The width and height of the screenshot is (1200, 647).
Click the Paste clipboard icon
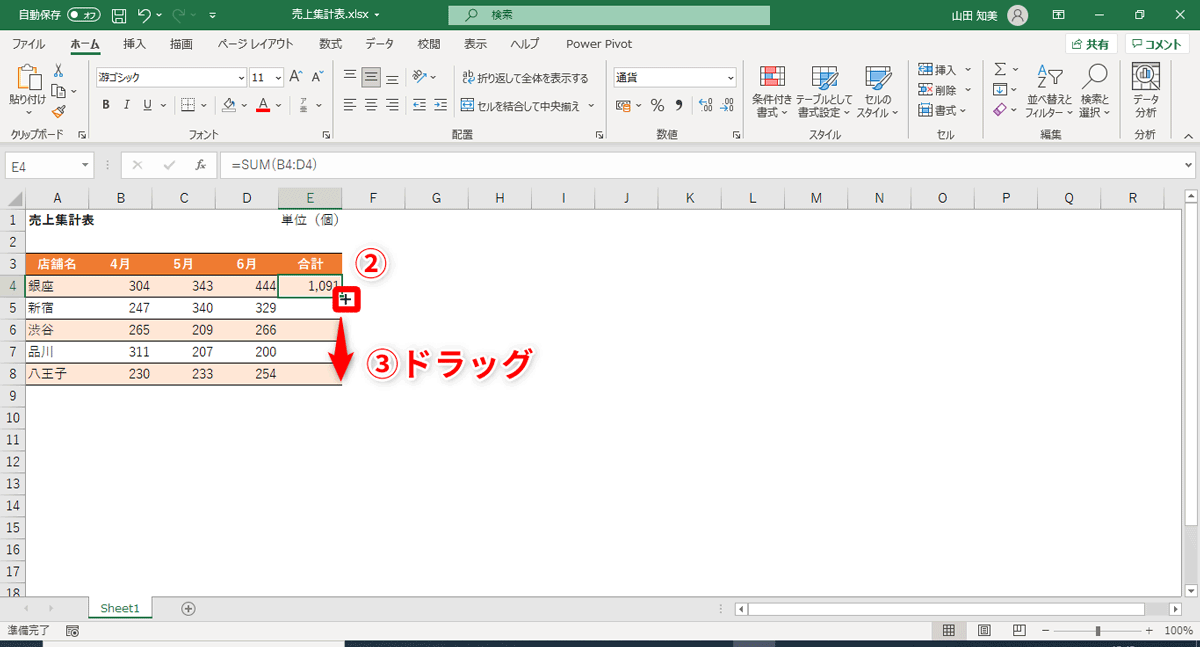click(27, 79)
